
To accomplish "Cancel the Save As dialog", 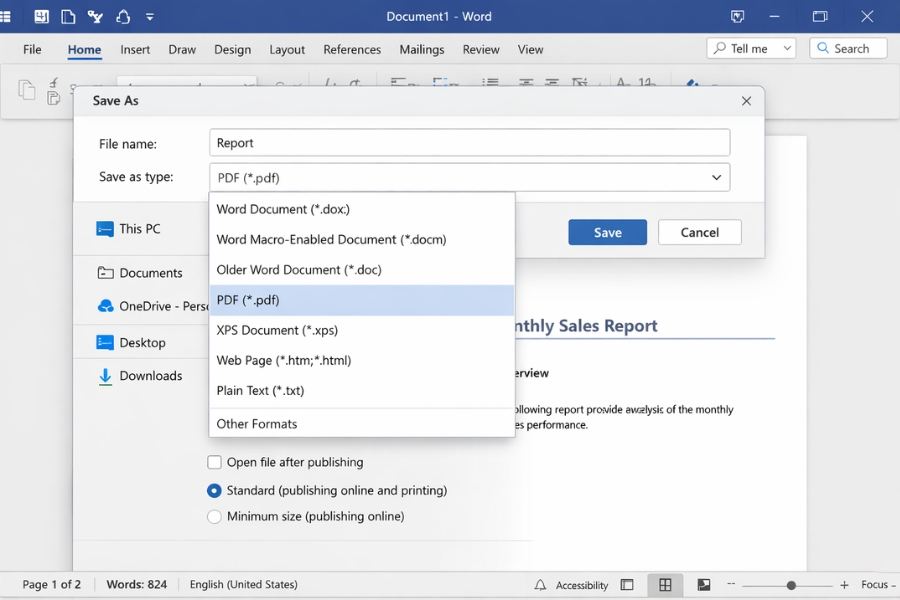I will (x=699, y=231).
